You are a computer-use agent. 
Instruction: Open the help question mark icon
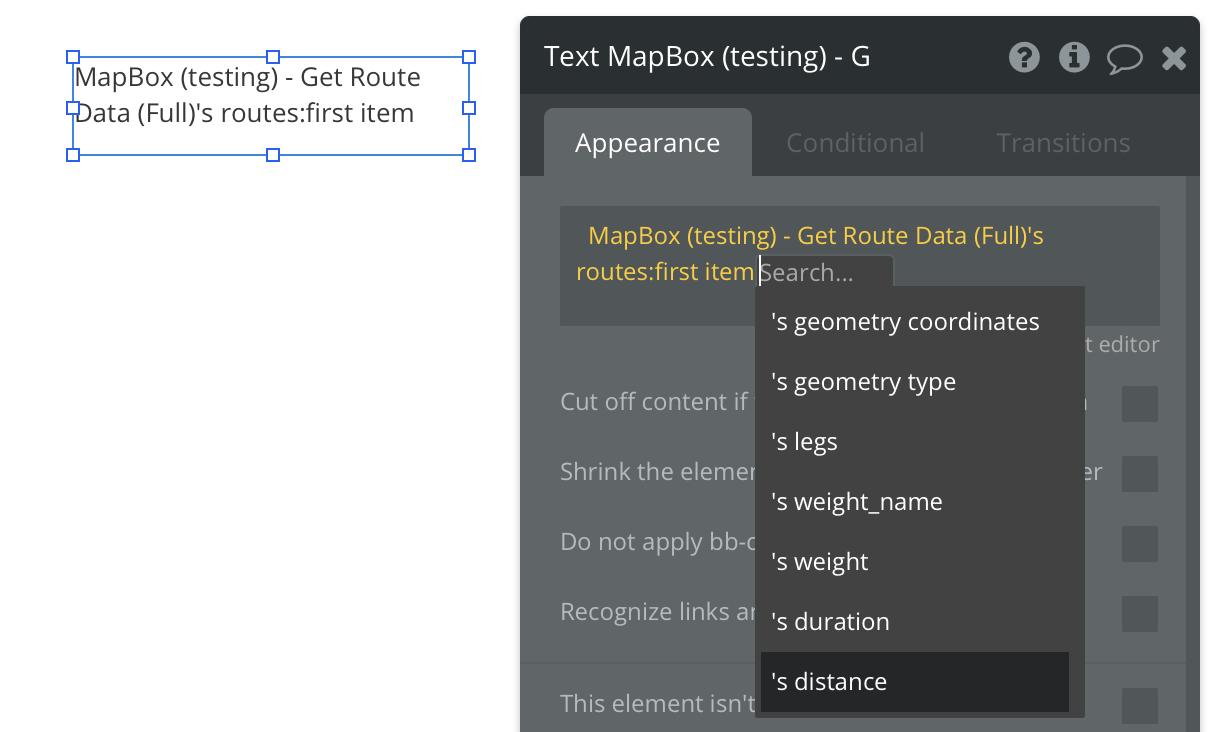[1024, 57]
